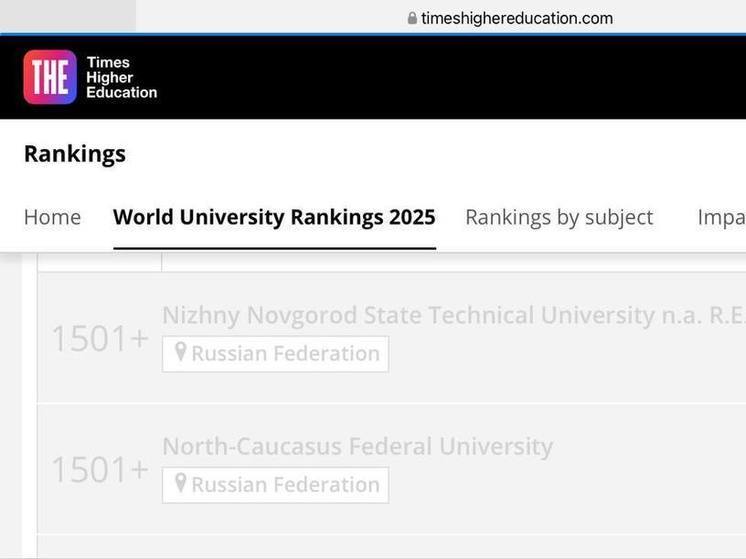Open North-Caucasus Federal University link
The width and height of the screenshot is (746, 559).
[x=357, y=446]
